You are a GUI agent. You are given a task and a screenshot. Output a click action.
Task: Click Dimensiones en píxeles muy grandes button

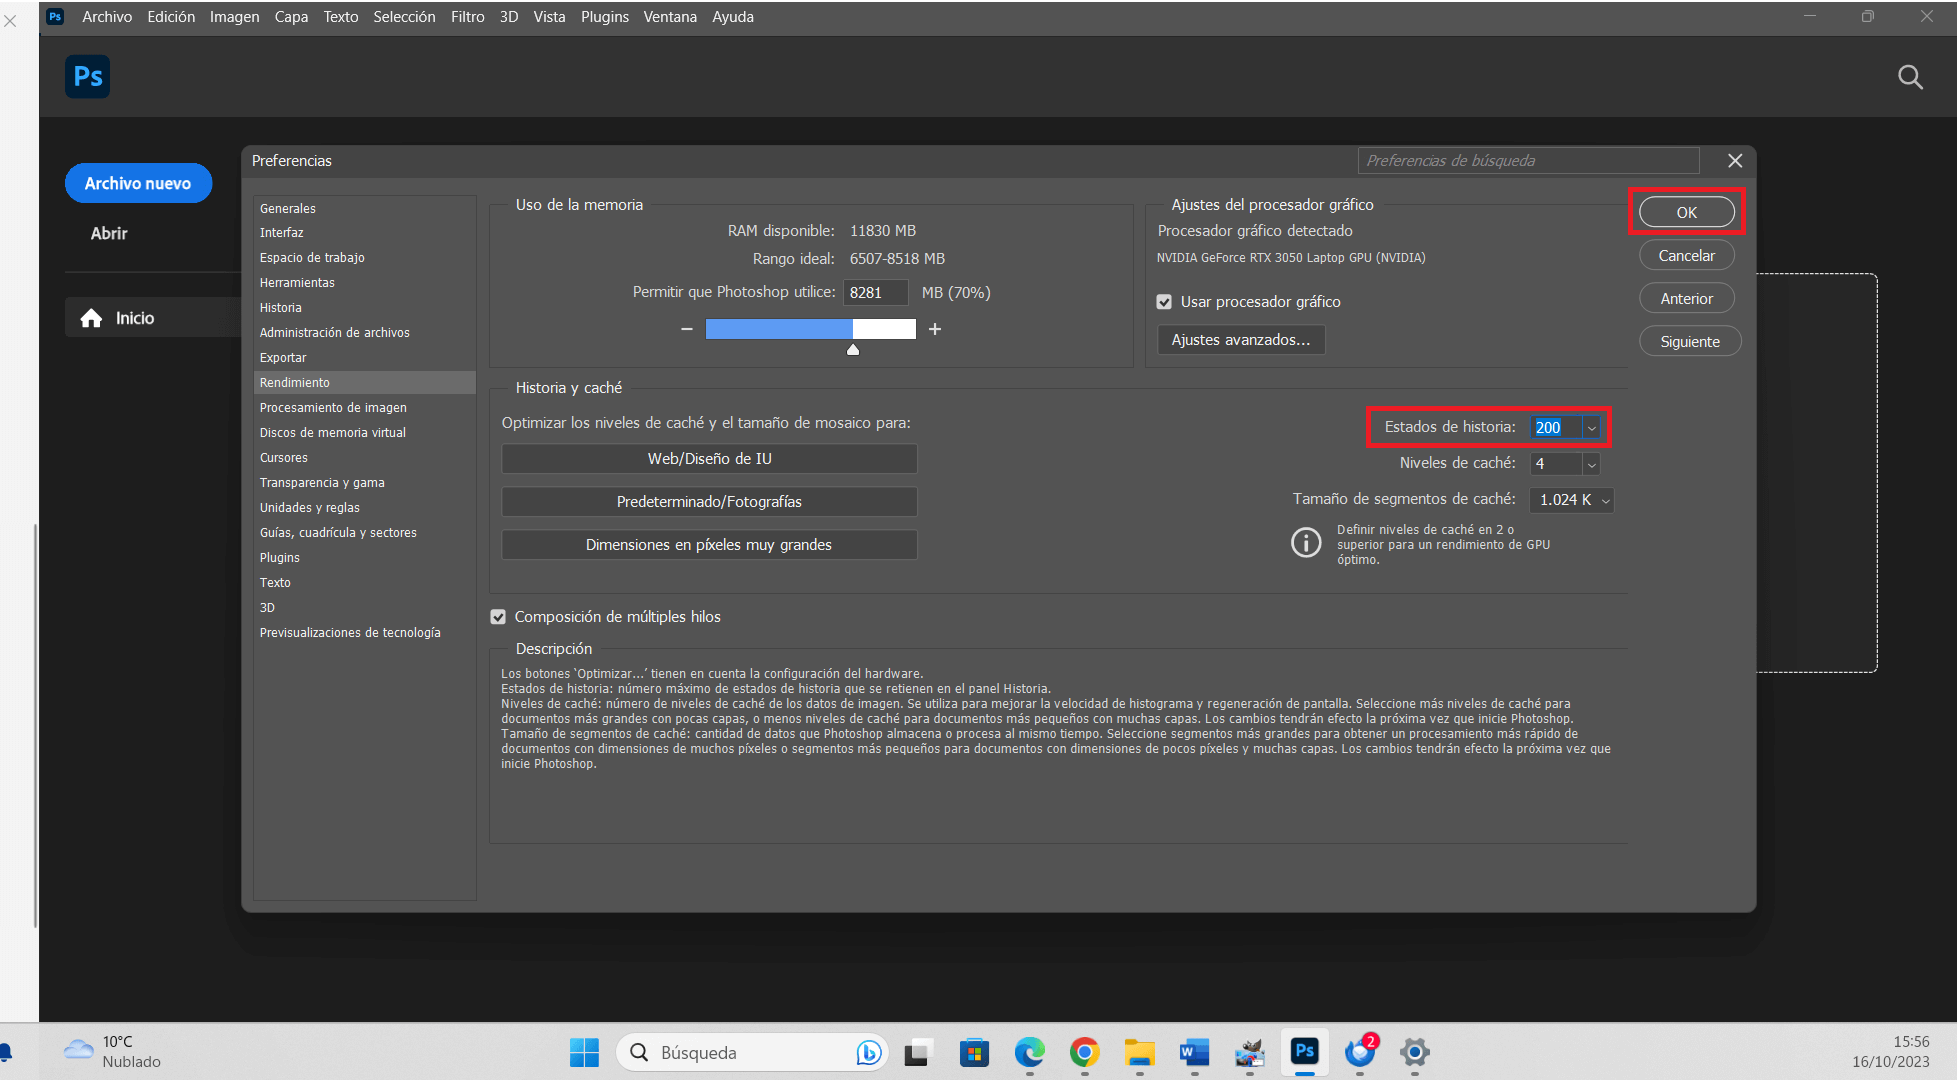pyautogui.click(x=709, y=544)
